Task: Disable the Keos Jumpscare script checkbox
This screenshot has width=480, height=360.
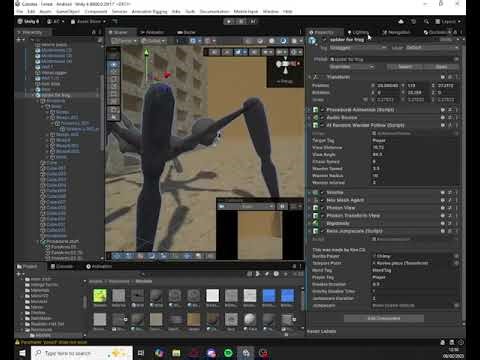Action: [322, 231]
